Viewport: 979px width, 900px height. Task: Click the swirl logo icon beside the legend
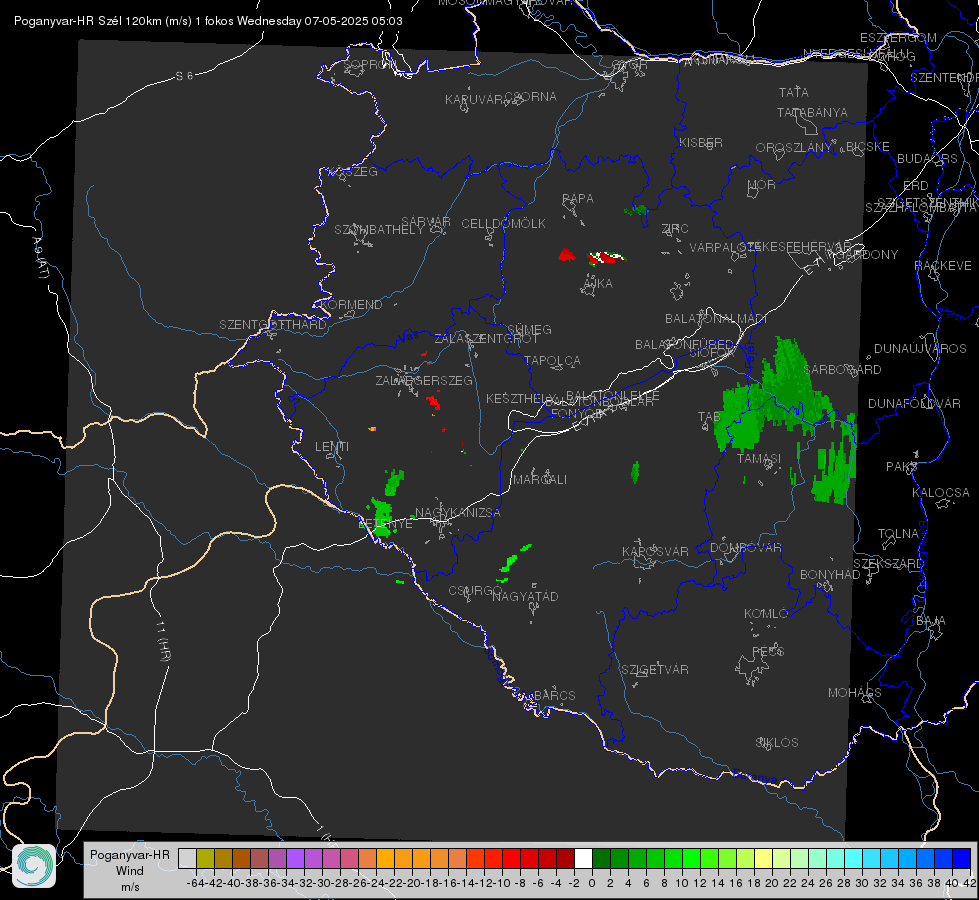[x=34, y=866]
